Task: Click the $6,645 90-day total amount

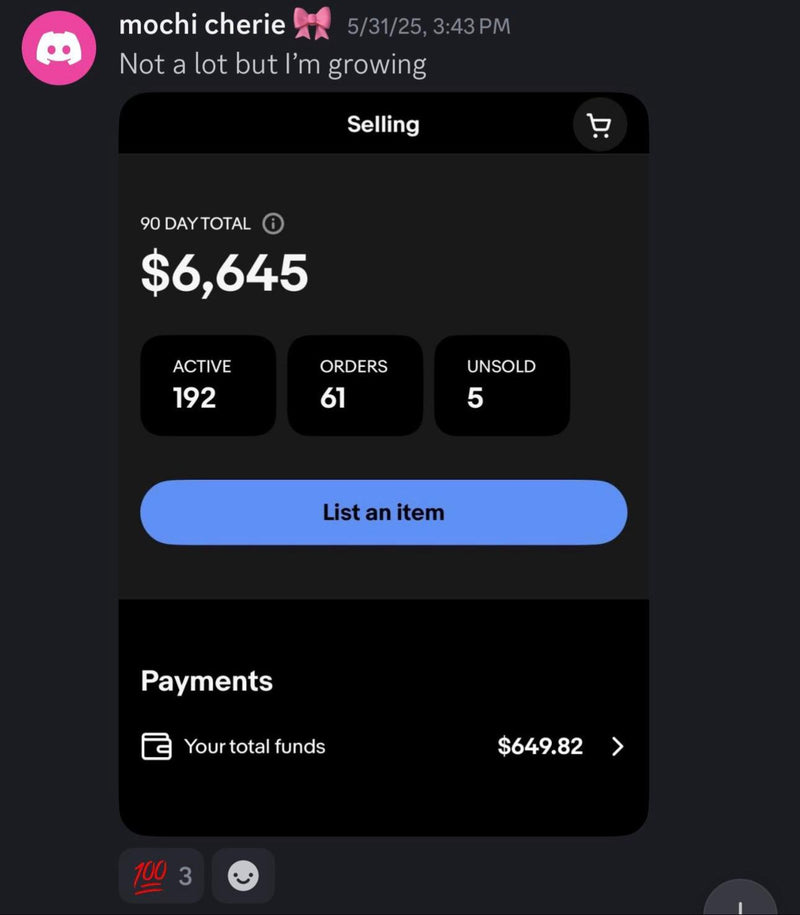Action: tap(224, 273)
